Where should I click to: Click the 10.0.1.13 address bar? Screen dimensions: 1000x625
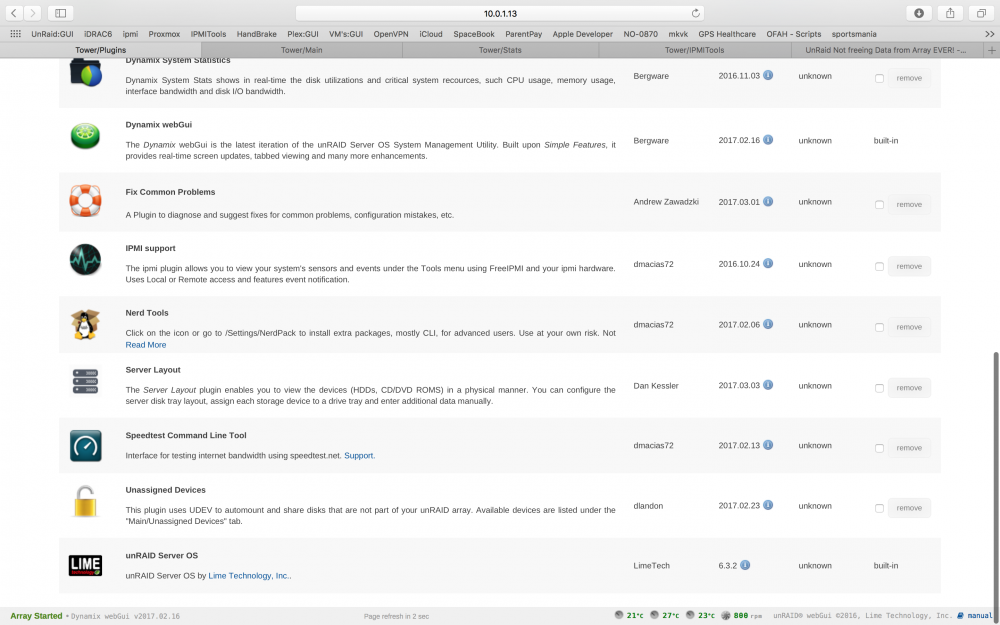coord(499,13)
